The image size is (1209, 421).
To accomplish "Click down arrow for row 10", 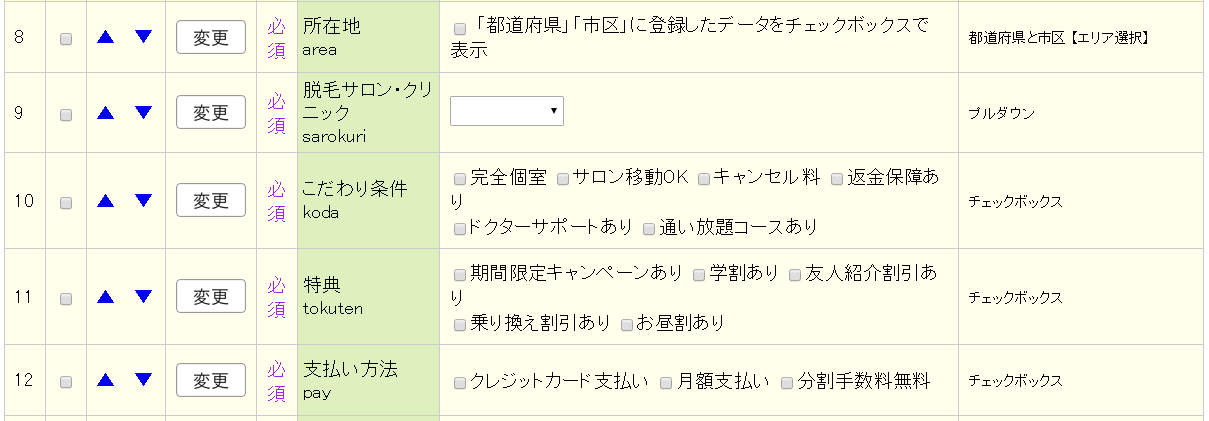I will 143,201.
